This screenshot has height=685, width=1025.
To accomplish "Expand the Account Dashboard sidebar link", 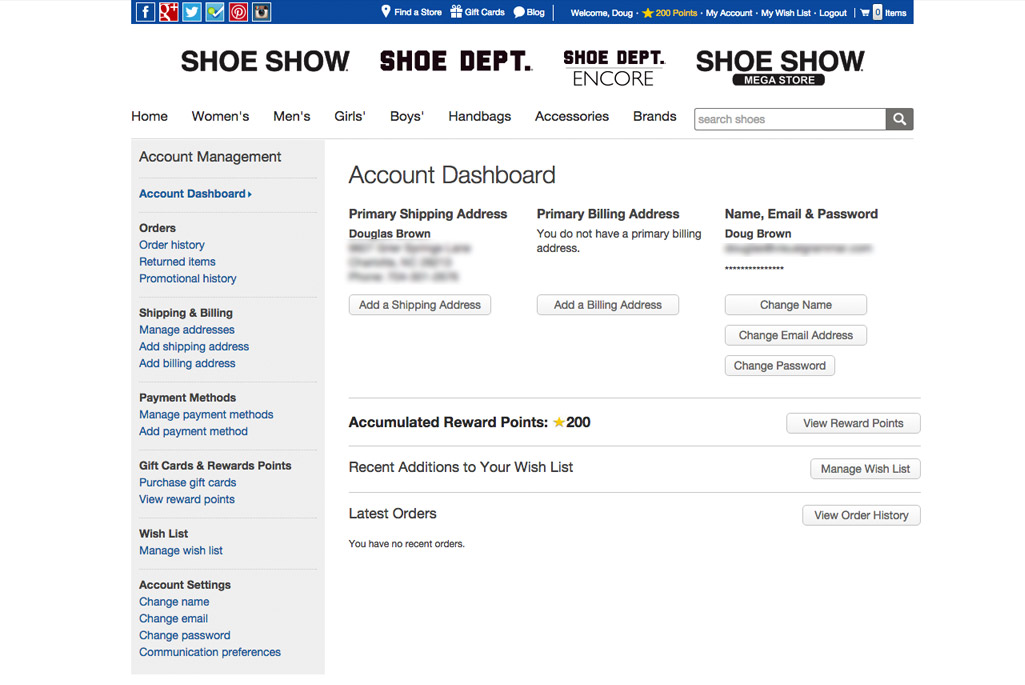I will click(194, 194).
